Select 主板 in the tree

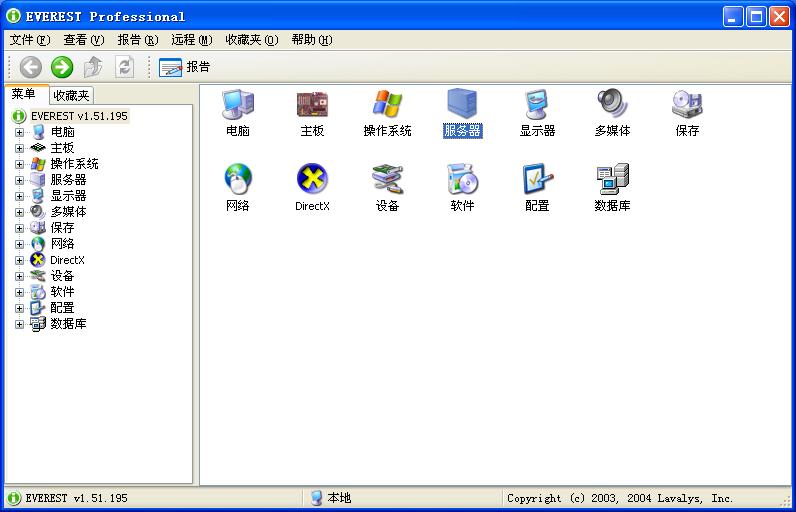coord(62,148)
